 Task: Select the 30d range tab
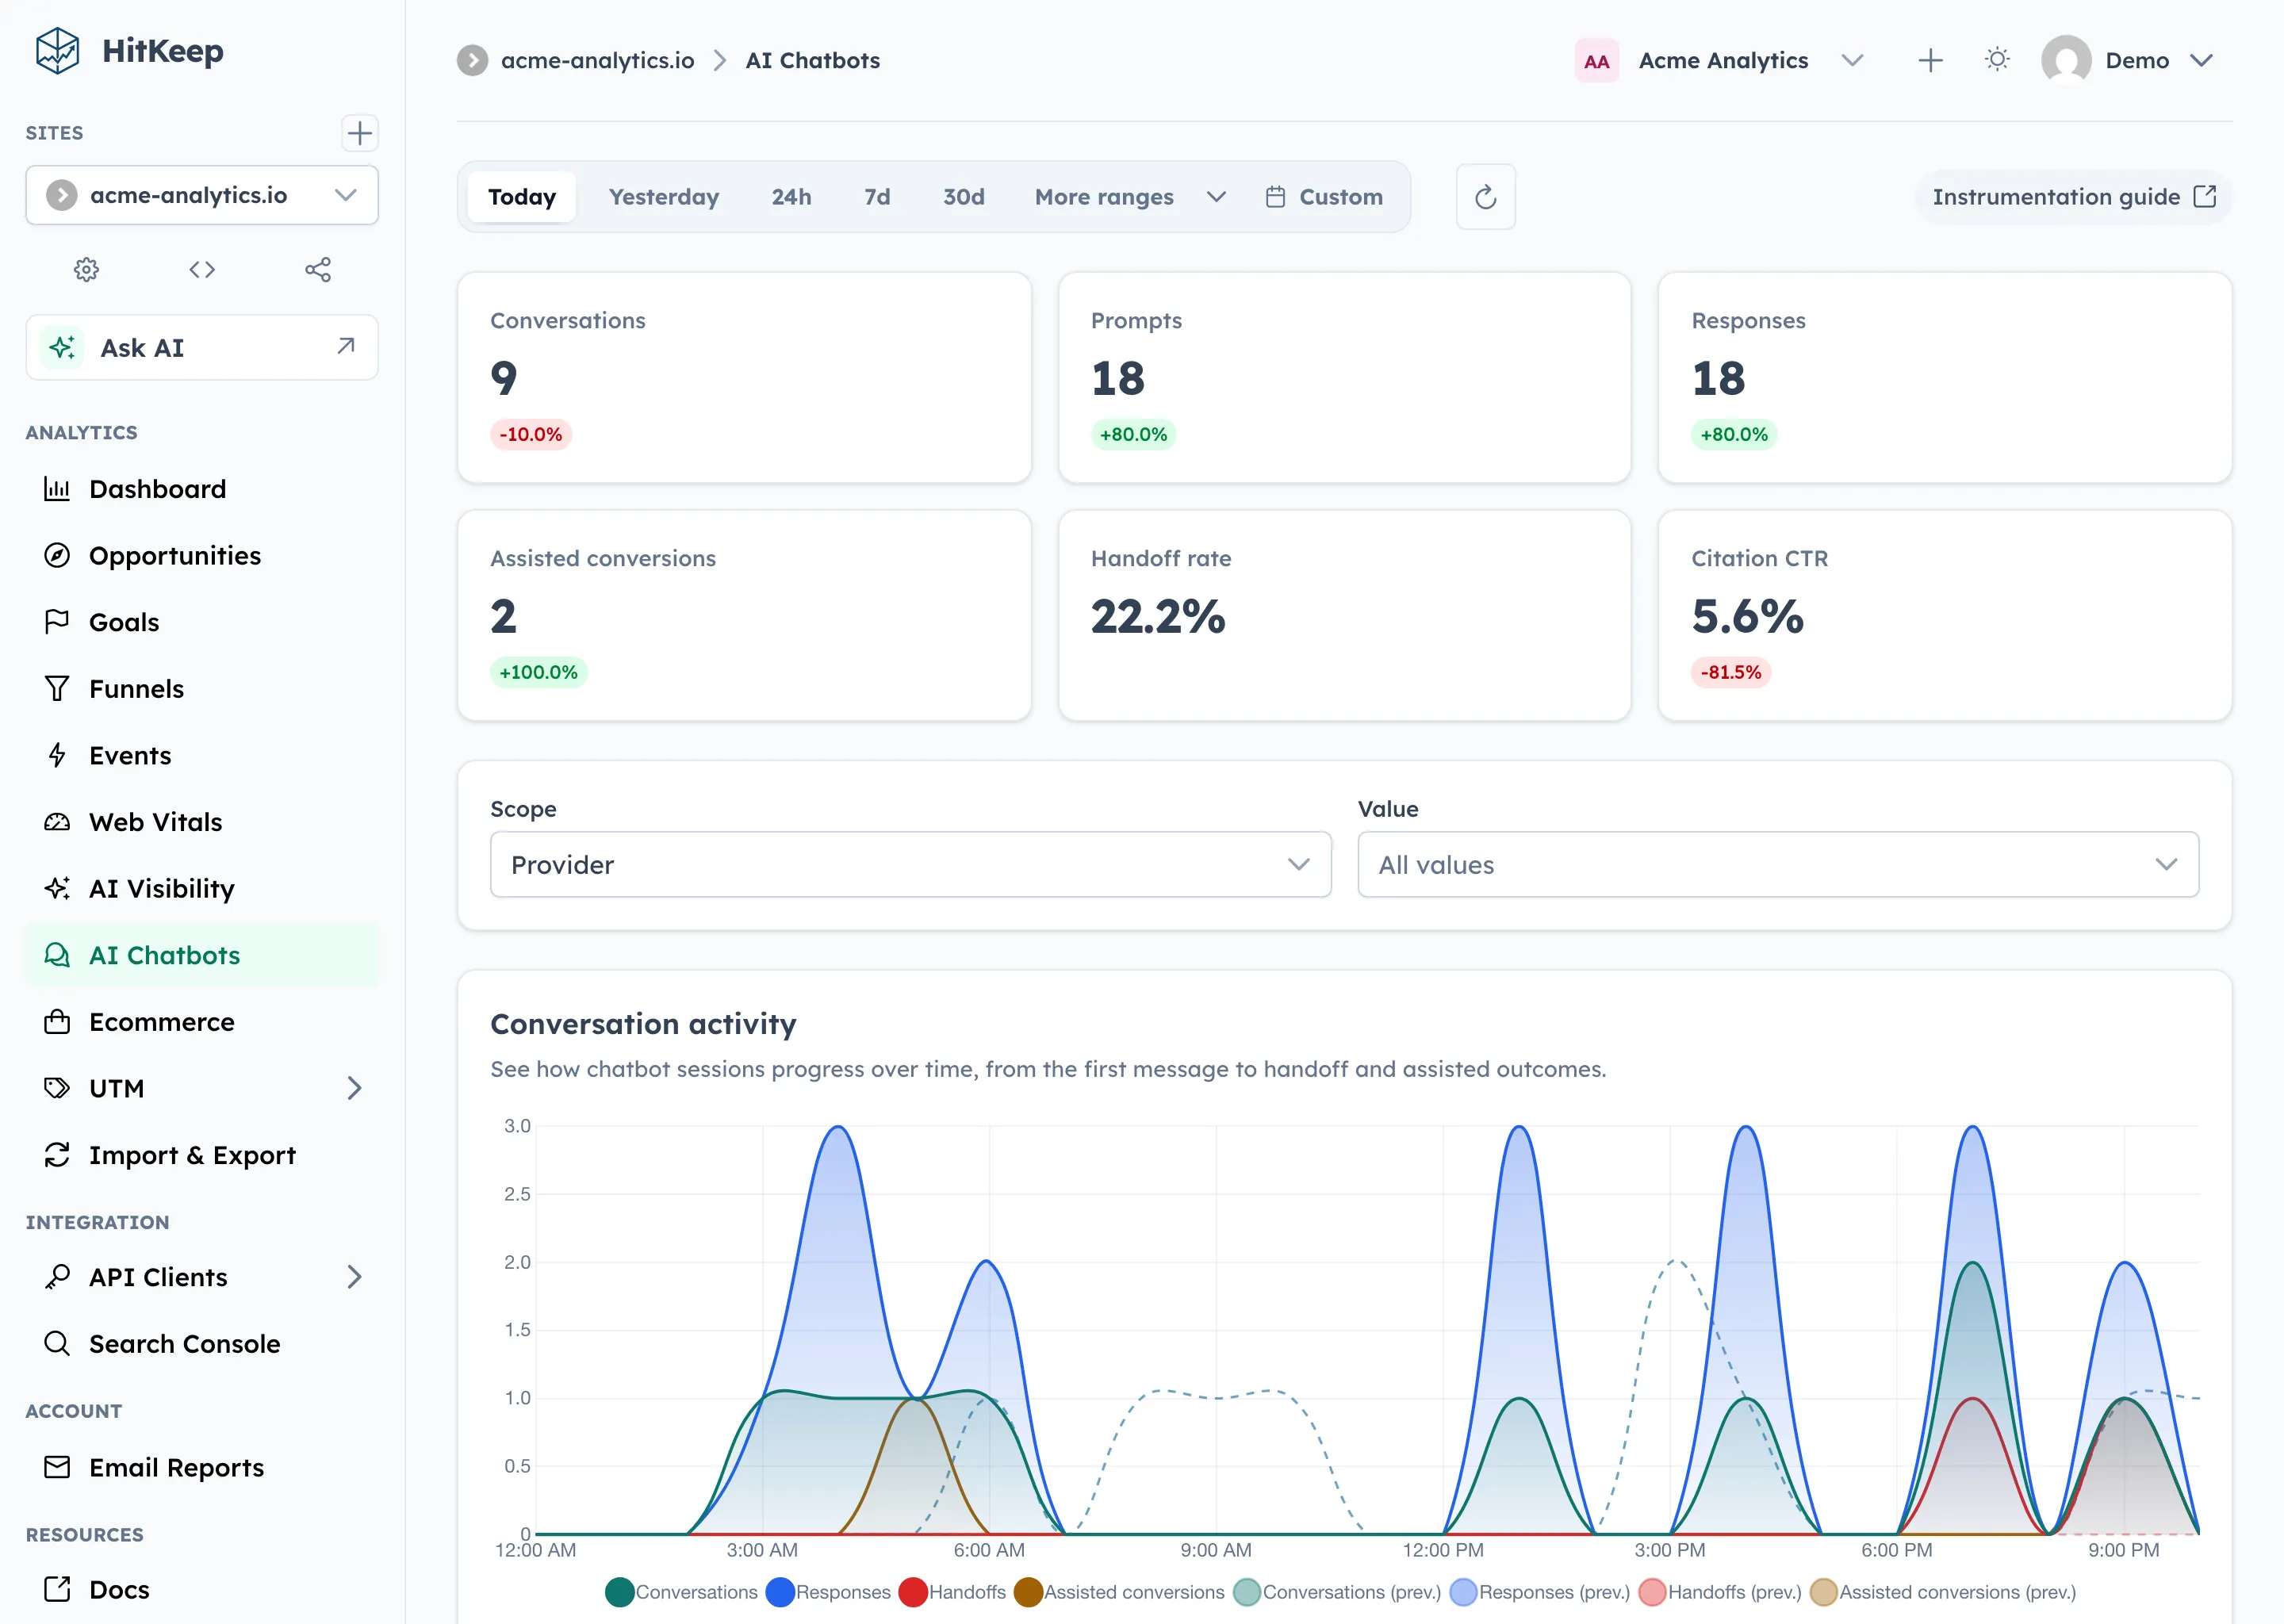[x=964, y=197]
